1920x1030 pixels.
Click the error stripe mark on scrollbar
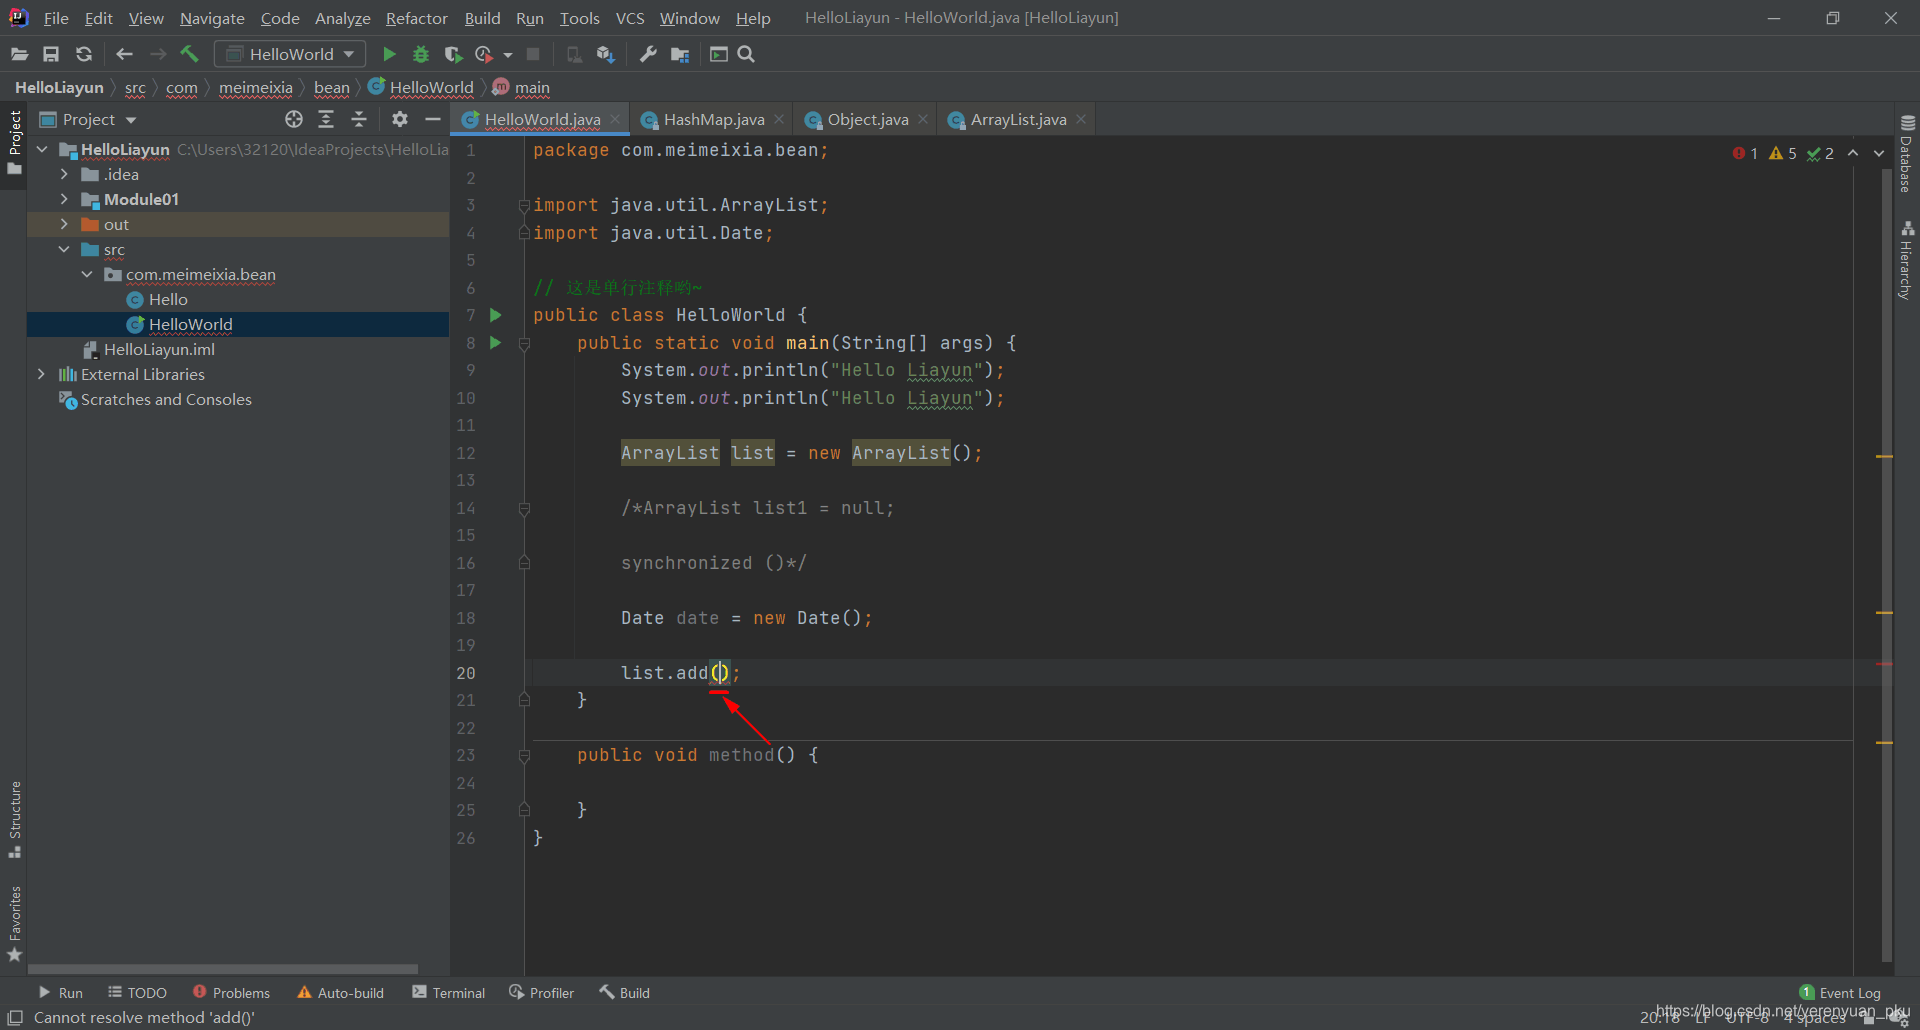click(1884, 664)
